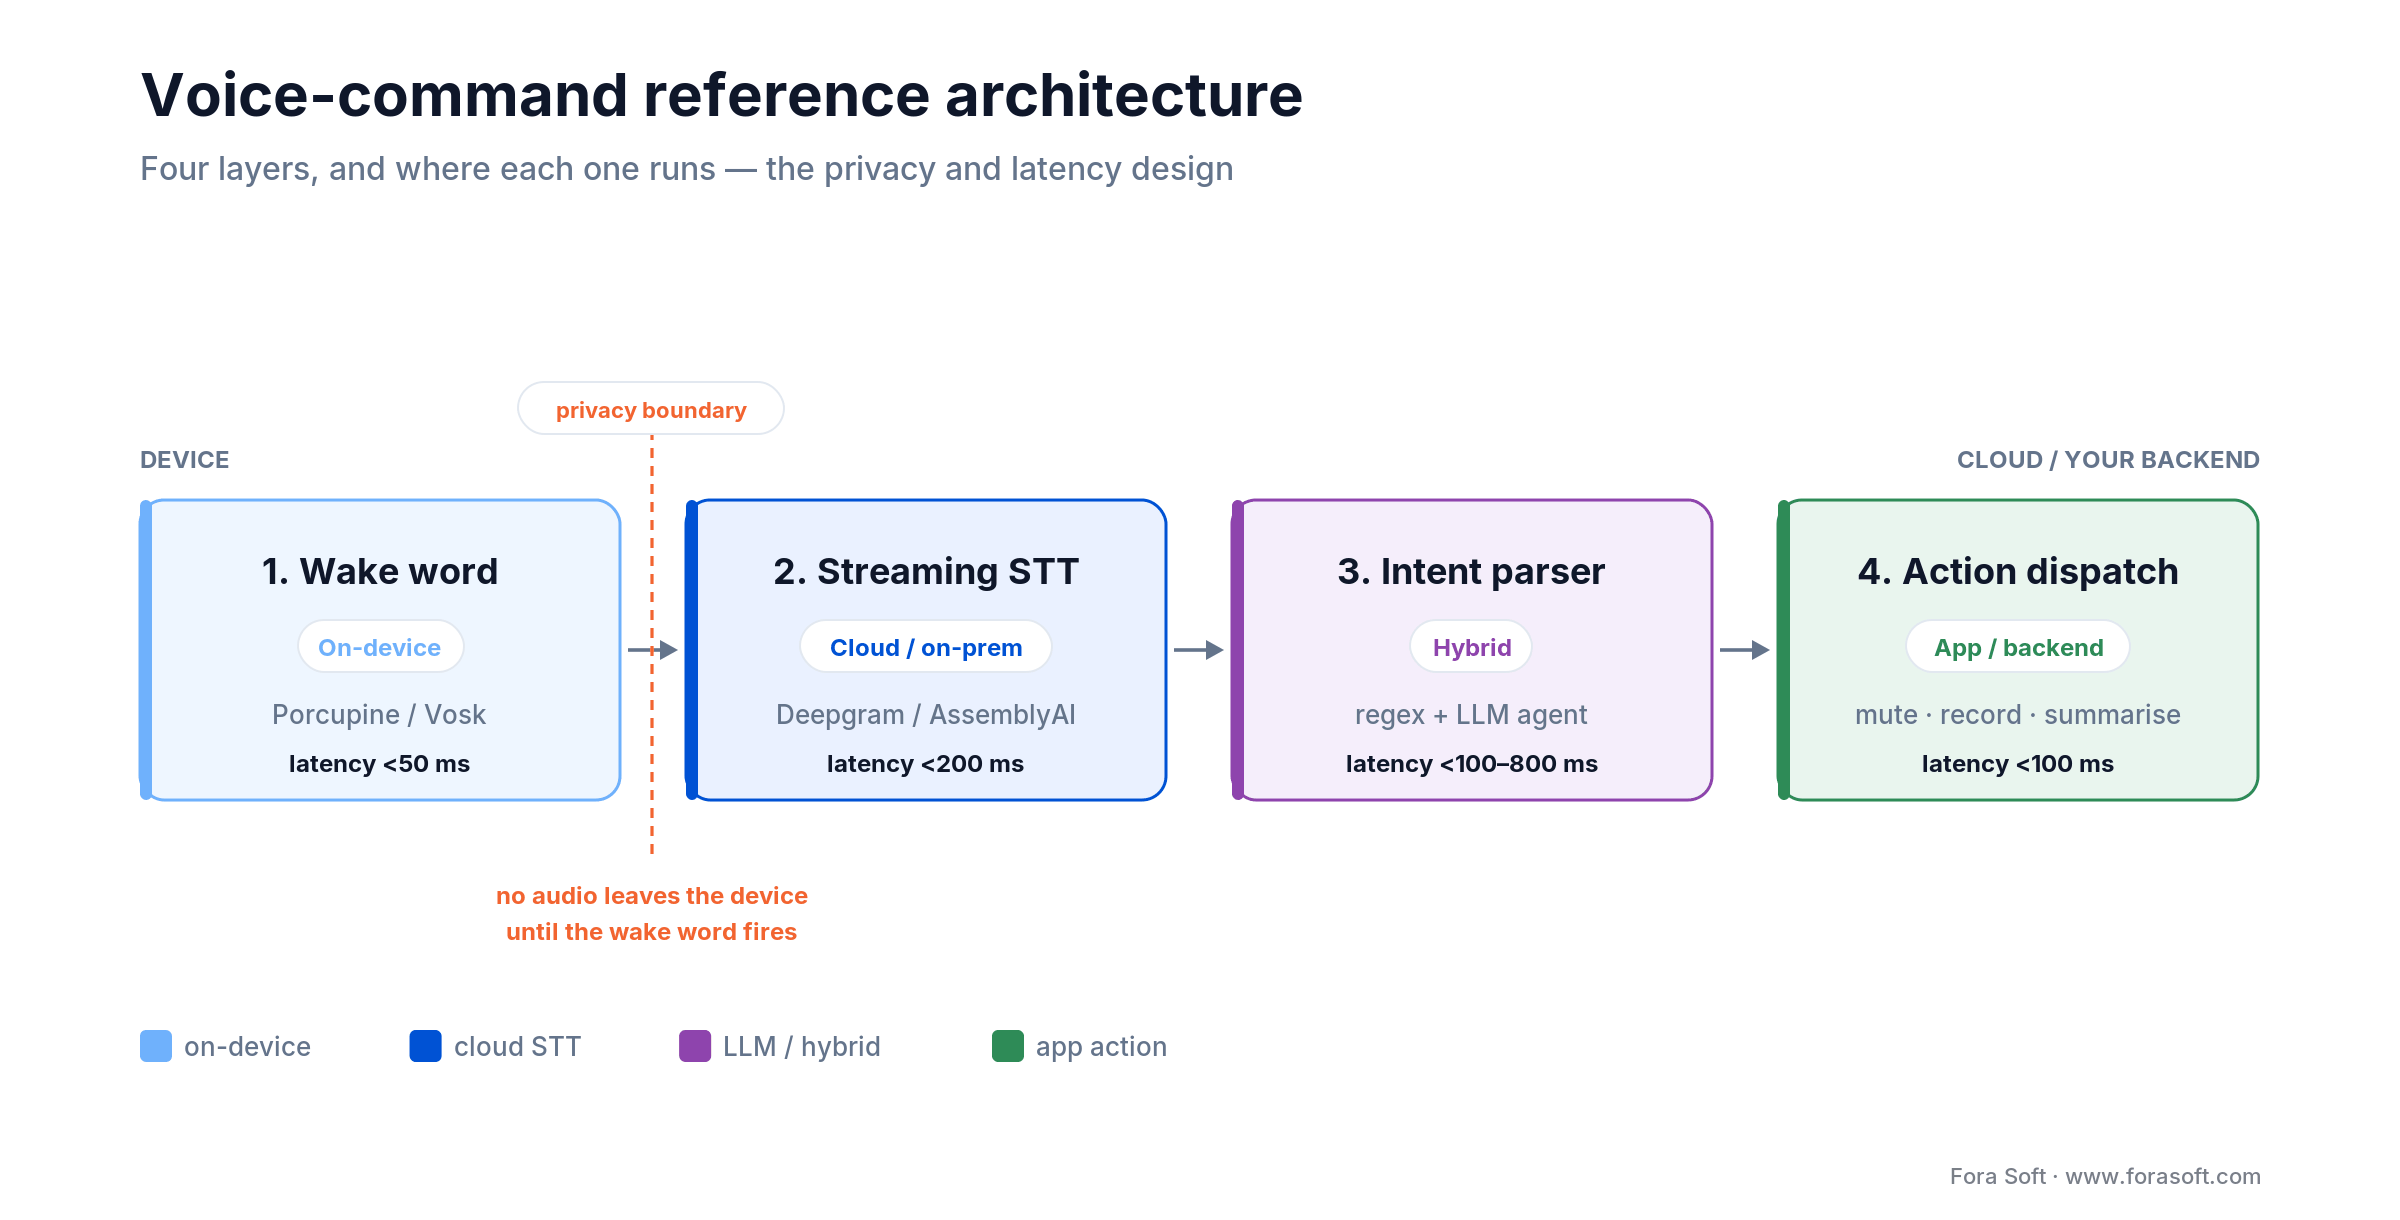This screenshot has height=1220, width=2400.
Task: Click the 'app action' legend text
Action: 1101,1047
